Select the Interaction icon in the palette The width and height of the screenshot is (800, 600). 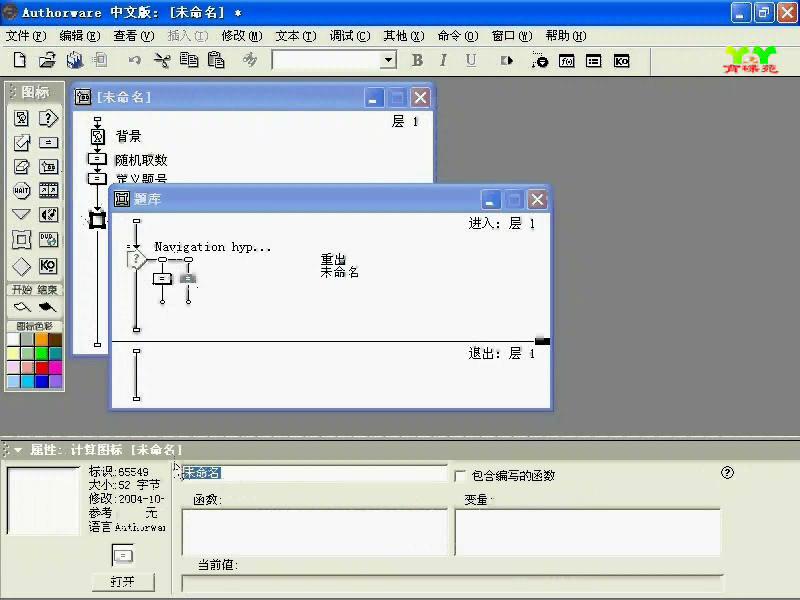pos(48,118)
